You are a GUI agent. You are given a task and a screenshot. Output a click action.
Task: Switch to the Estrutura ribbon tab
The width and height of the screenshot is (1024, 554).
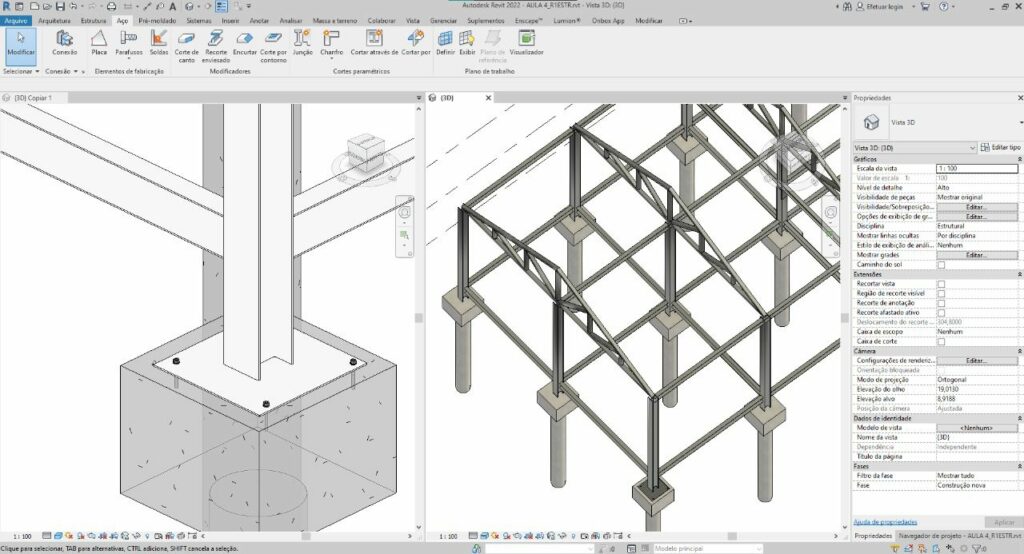[x=93, y=21]
